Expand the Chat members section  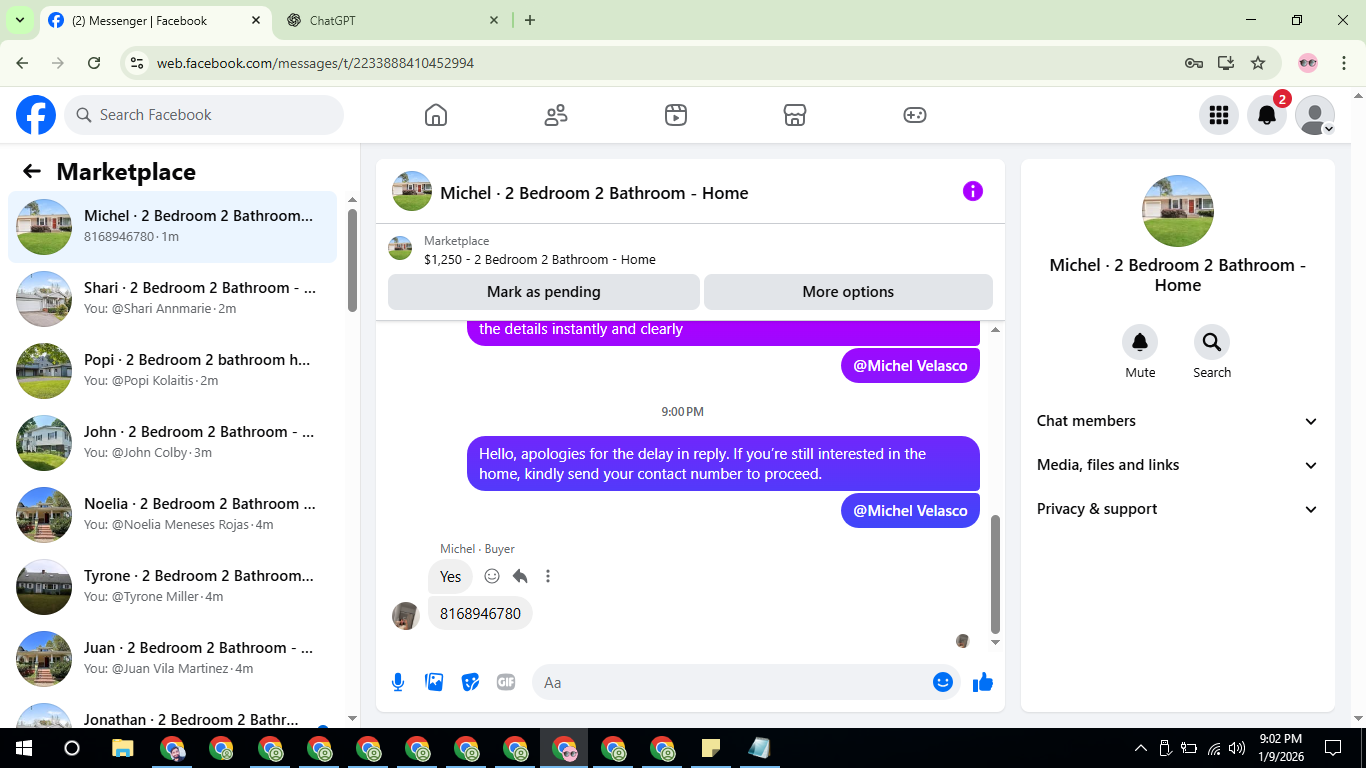[1178, 421]
